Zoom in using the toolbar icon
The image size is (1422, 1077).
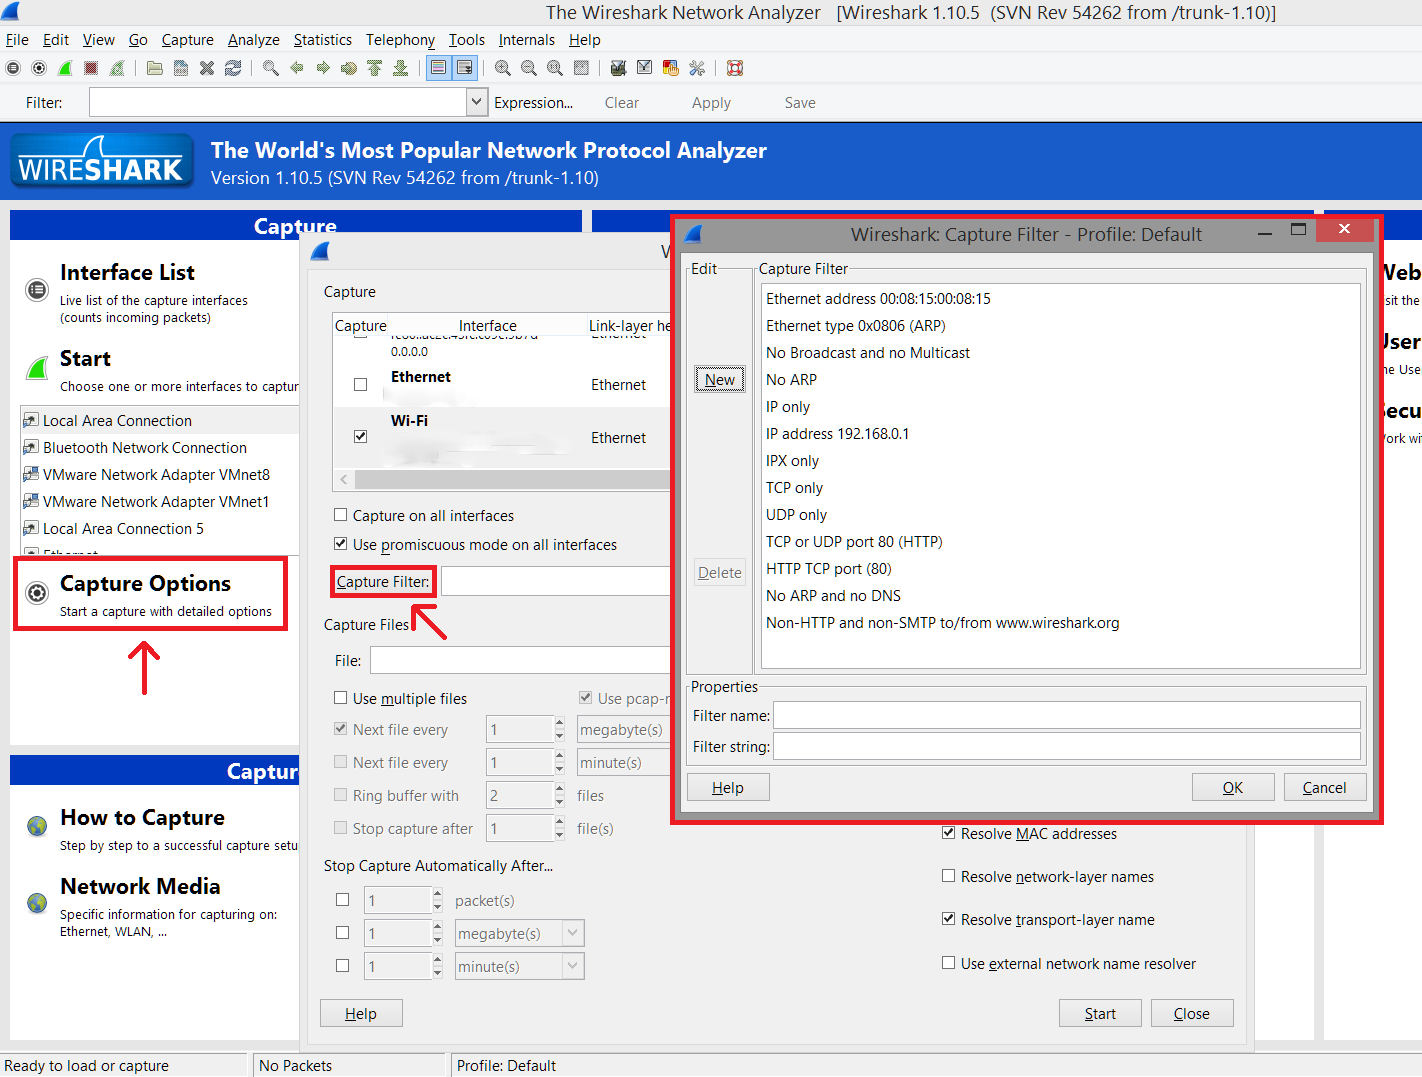pos(503,68)
